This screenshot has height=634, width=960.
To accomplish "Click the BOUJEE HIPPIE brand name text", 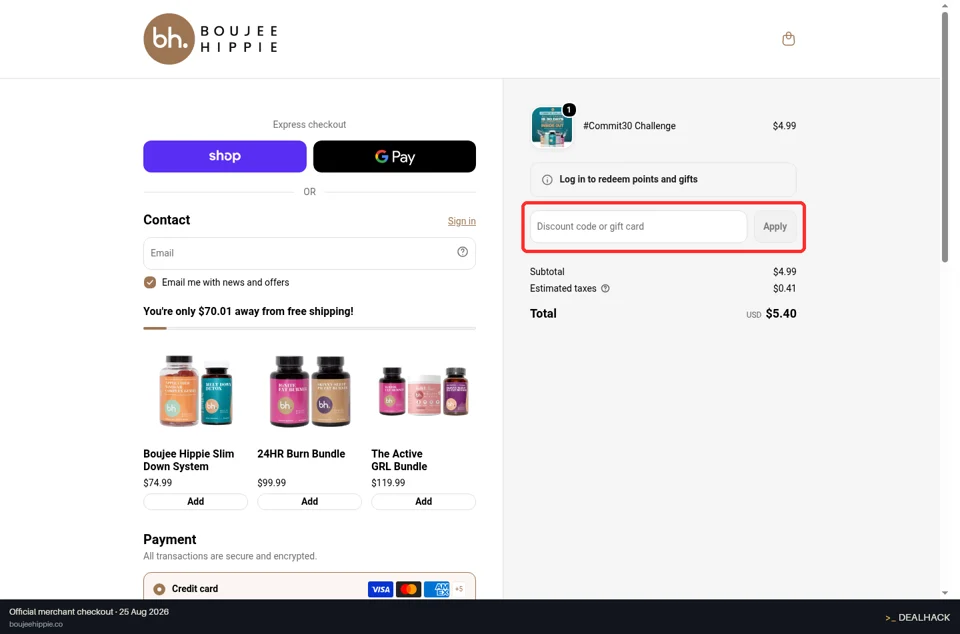I will [239, 39].
